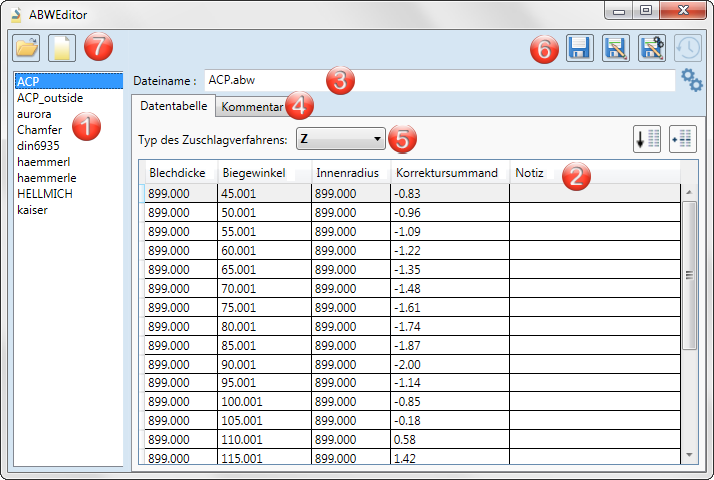The height and width of the screenshot is (480, 714).
Task: Click the history clock icon
Action: 688,48
